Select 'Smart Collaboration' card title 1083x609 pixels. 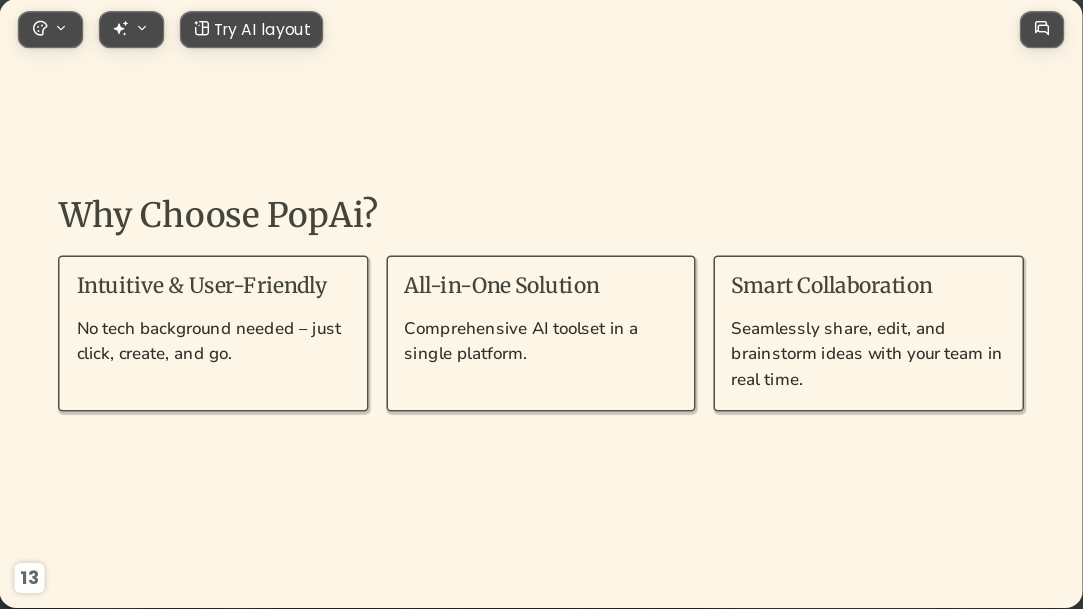pos(832,285)
